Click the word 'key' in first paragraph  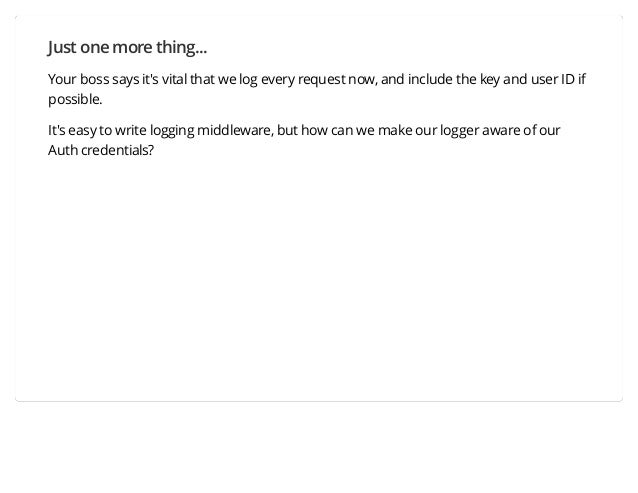(489, 80)
